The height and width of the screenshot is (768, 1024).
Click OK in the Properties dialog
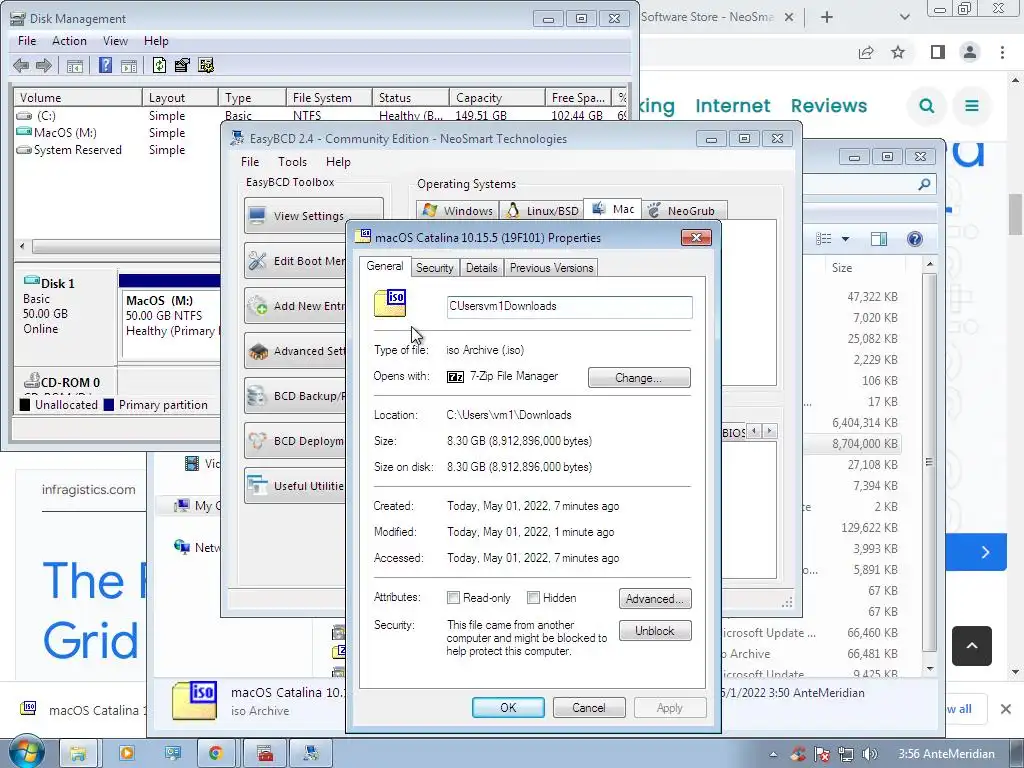(x=508, y=707)
